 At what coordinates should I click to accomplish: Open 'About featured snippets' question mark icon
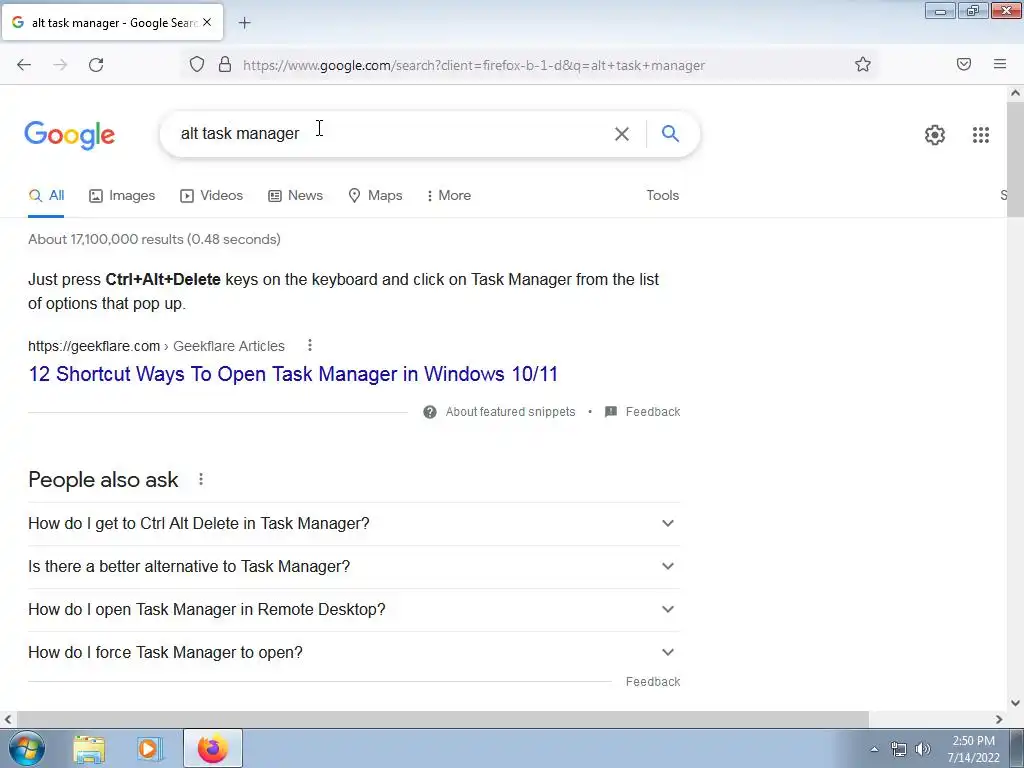[x=430, y=412]
